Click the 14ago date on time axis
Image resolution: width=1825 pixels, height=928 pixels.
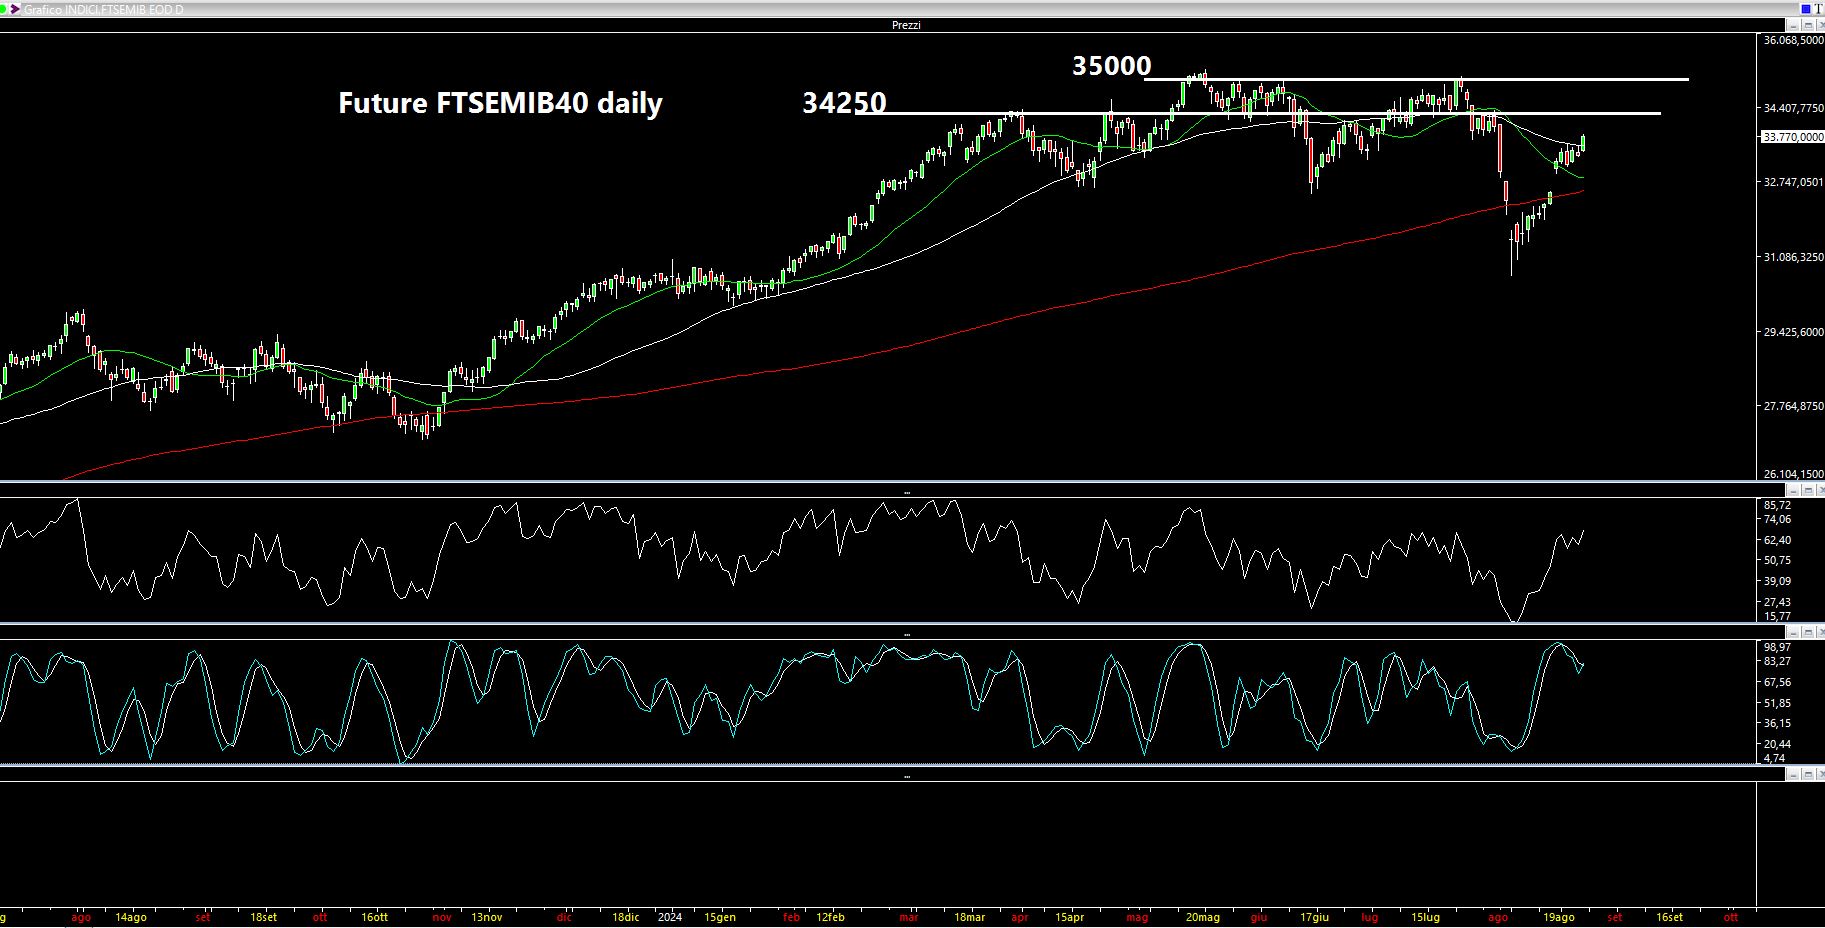pos(130,917)
